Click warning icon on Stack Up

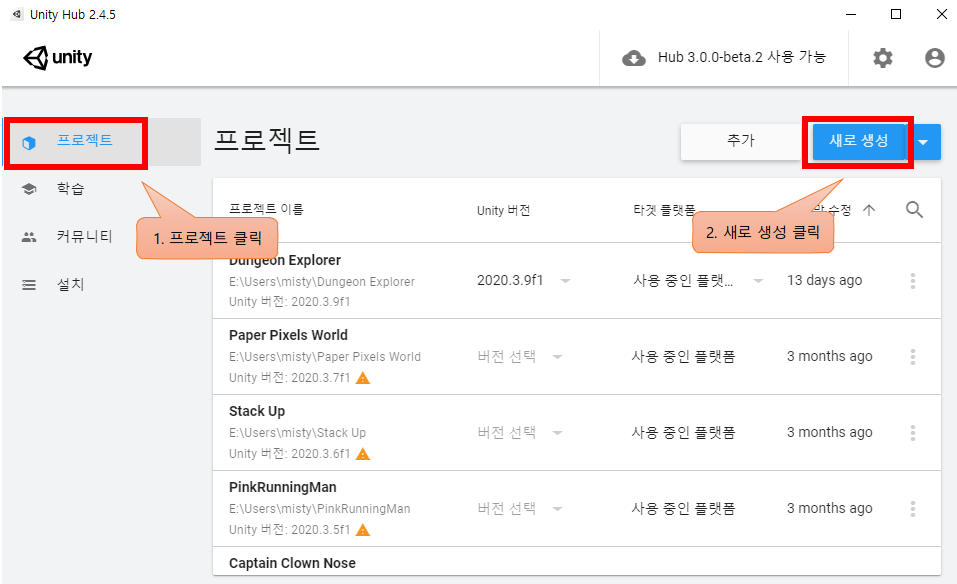pyautogui.click(x=363, y=454)
